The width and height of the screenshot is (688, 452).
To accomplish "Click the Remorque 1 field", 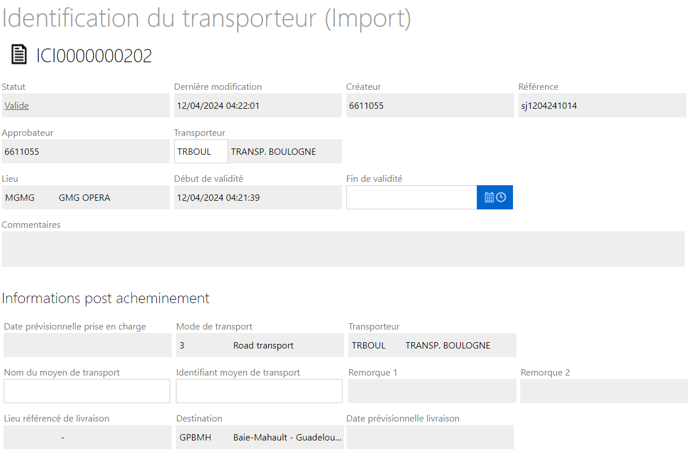I will pos(432,391).
